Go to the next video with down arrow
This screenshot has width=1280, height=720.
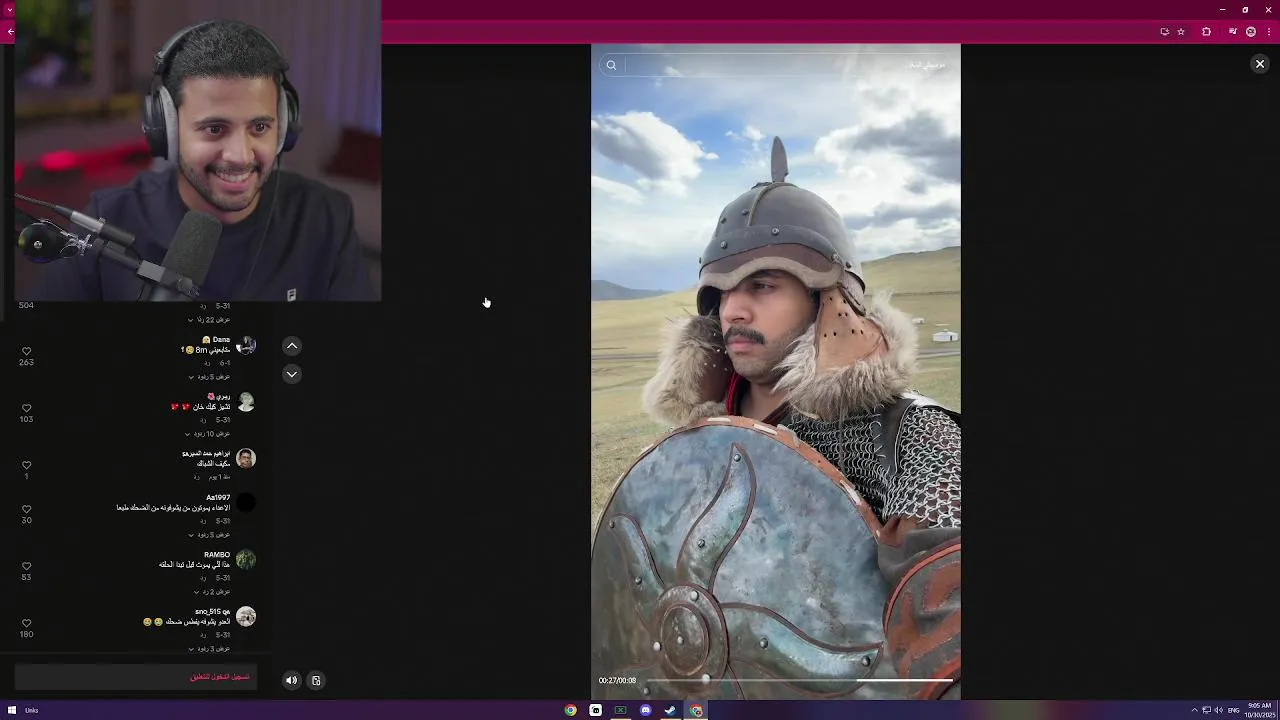point(292,374)
